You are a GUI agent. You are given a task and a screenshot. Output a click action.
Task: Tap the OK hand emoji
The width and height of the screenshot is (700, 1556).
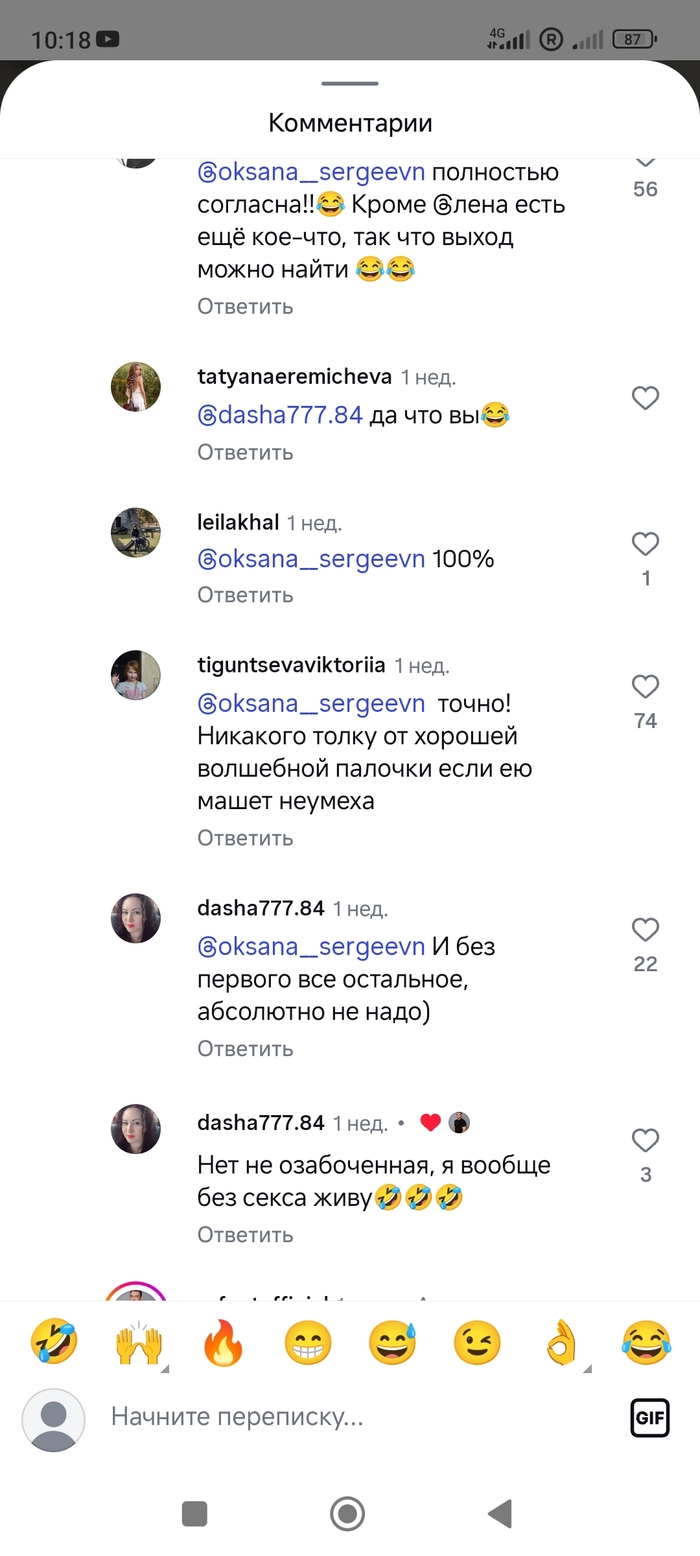click(x=561, y=1342)
